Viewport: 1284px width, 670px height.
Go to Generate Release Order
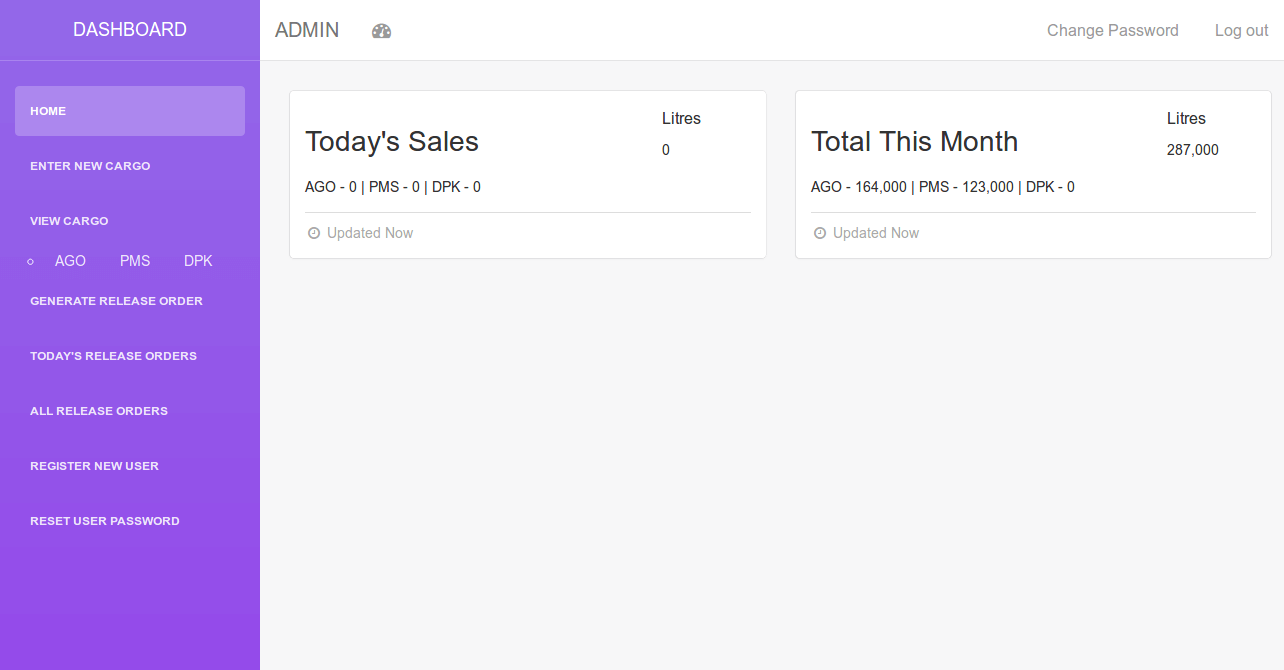click(116, 301)
